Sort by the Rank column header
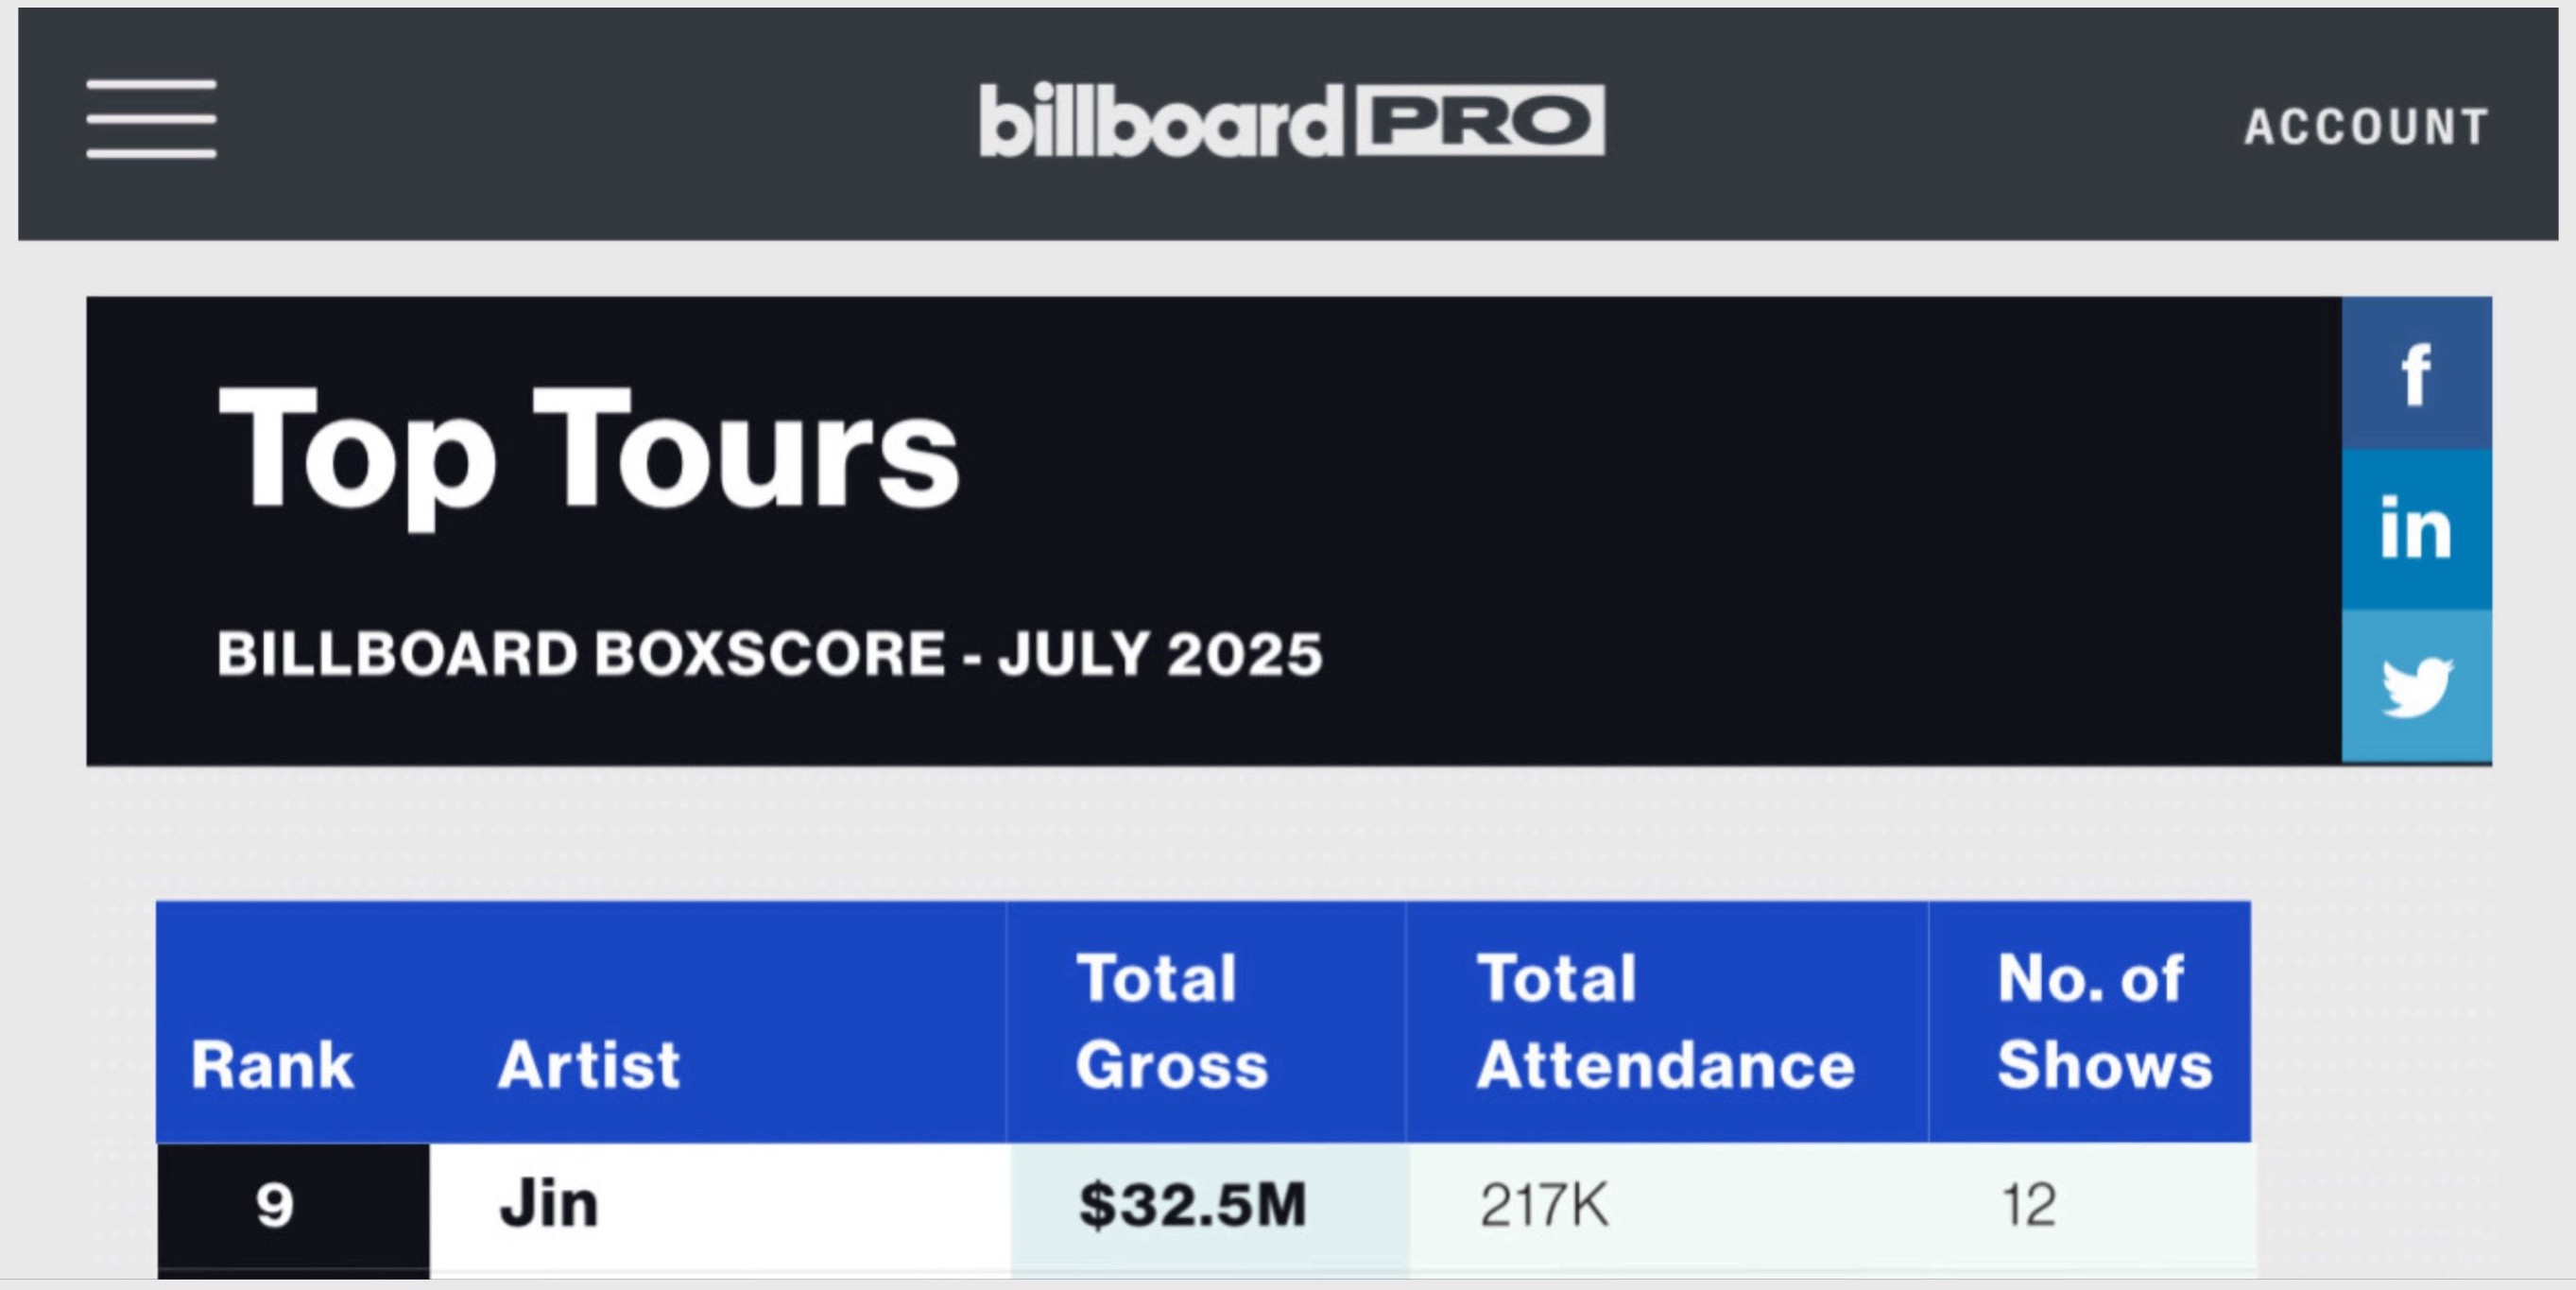This screenshot has width=2576, height=1290. pyautogui.click(x=272, y=1063)
